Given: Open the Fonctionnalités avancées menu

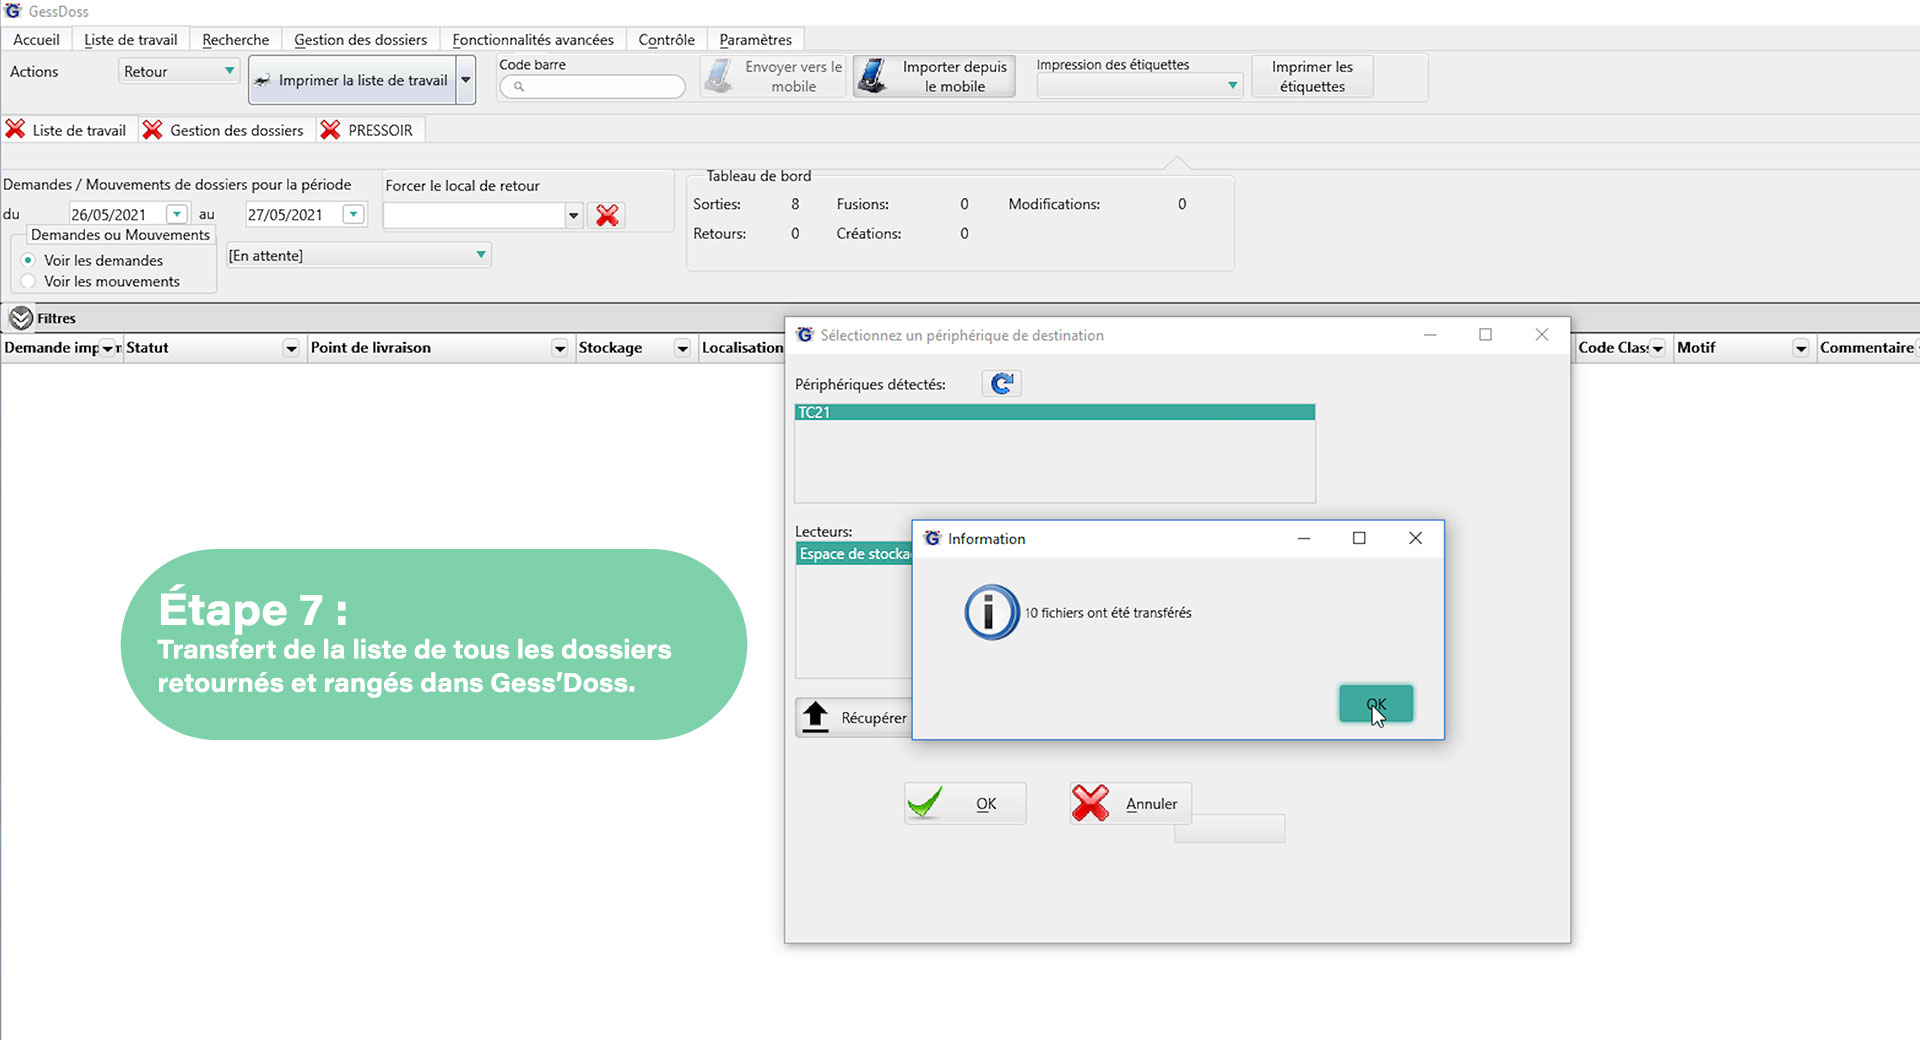Looking at the screenshot, I should [x=532, y=40].
